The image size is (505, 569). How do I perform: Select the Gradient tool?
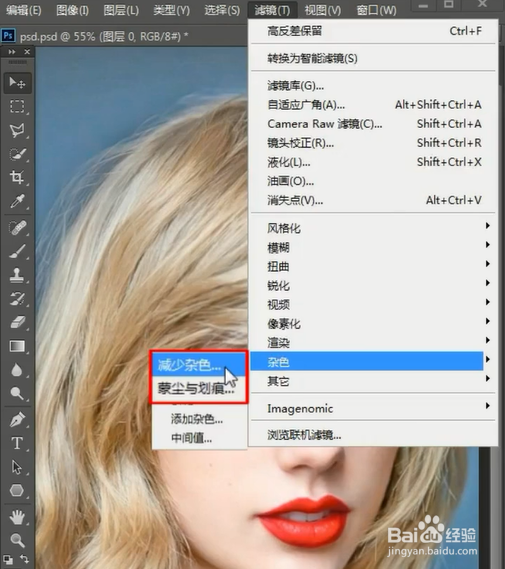(17, 346)
